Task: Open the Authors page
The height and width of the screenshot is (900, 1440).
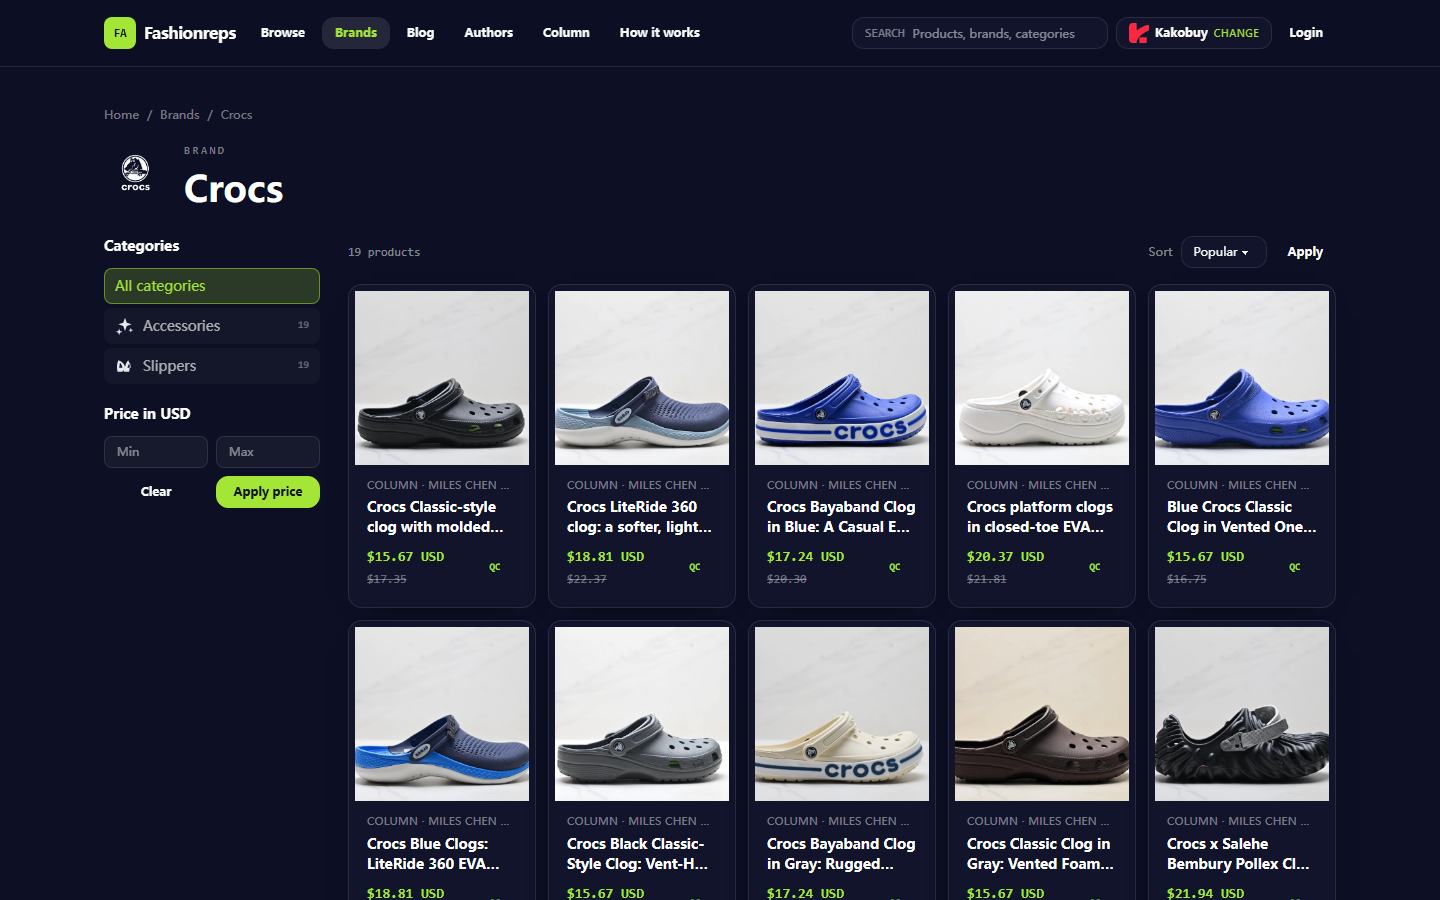Action: tap(488, 33)
